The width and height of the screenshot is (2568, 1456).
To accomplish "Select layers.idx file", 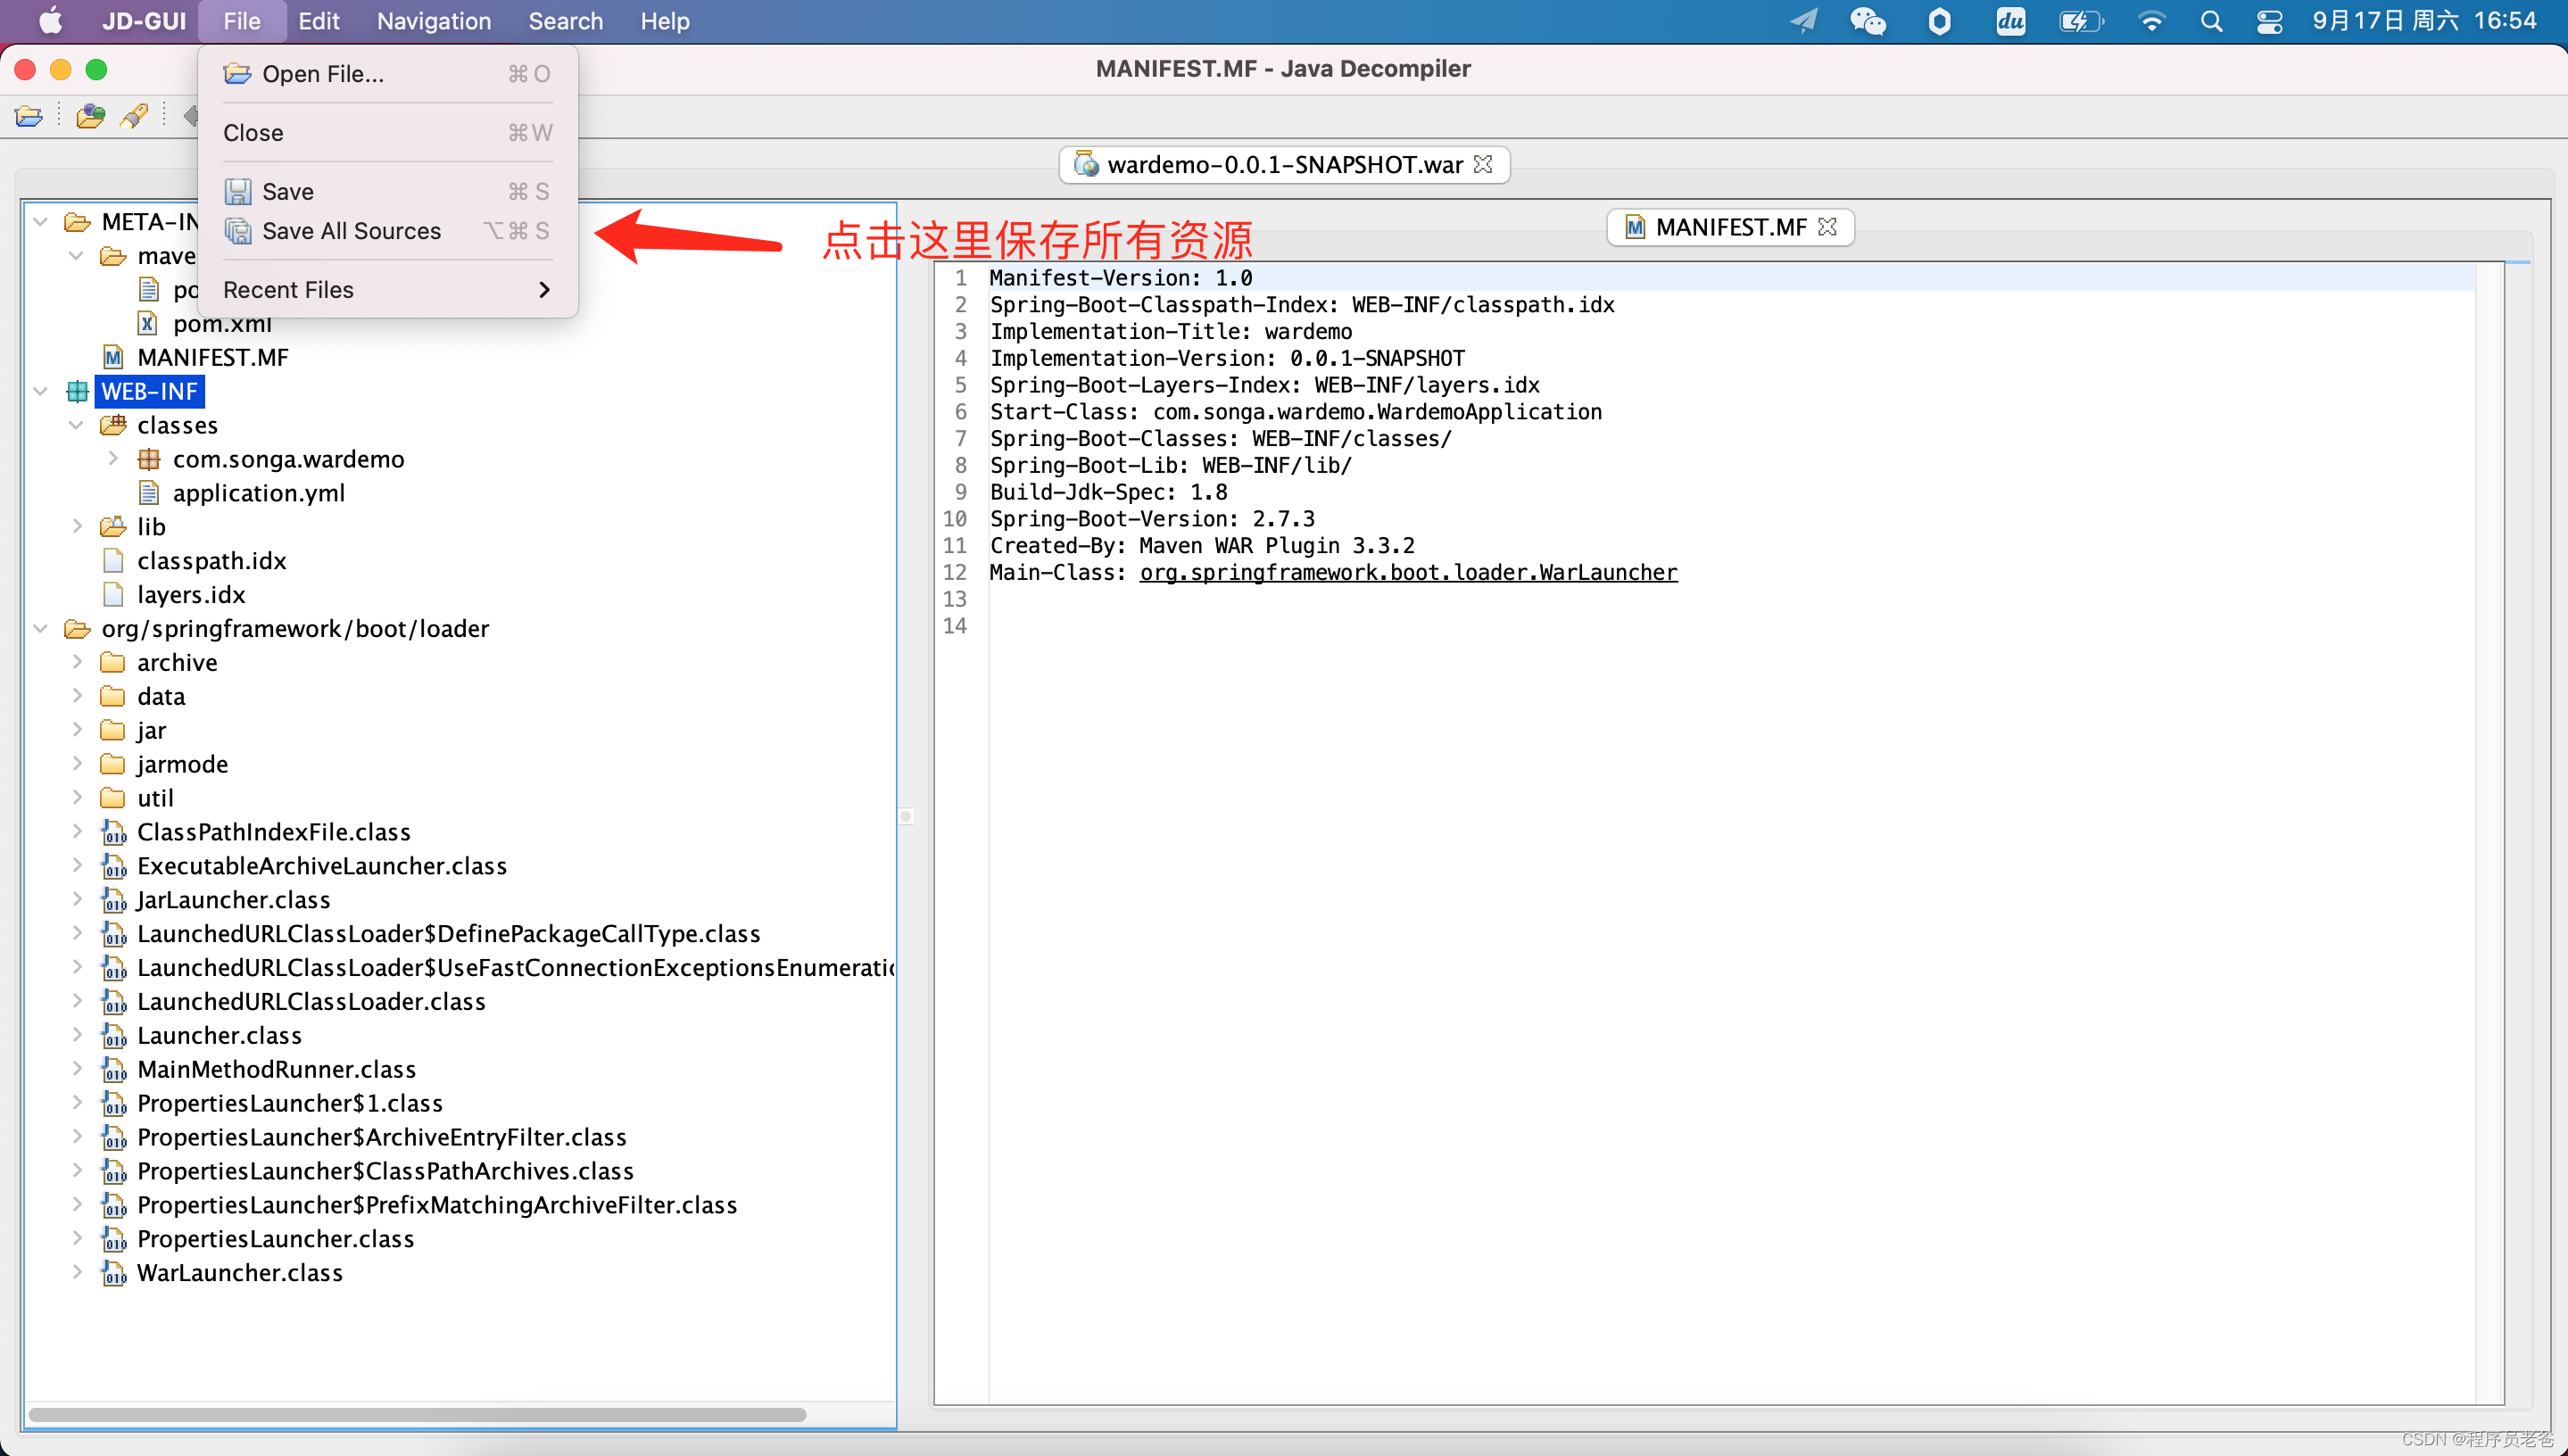I will pyautogui.click(x=191, y=595).
